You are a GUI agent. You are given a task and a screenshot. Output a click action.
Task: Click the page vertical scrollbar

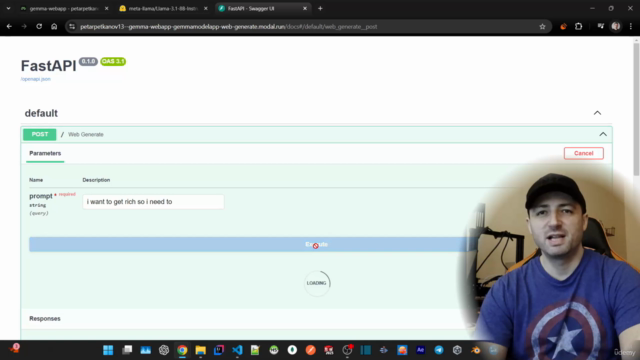636,110
